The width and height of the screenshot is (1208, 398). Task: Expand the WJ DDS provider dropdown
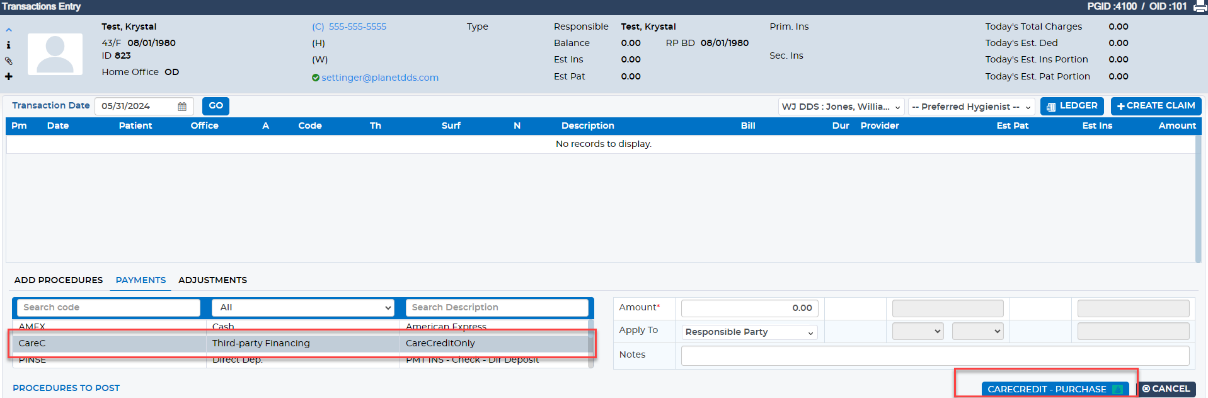(842, 106)
